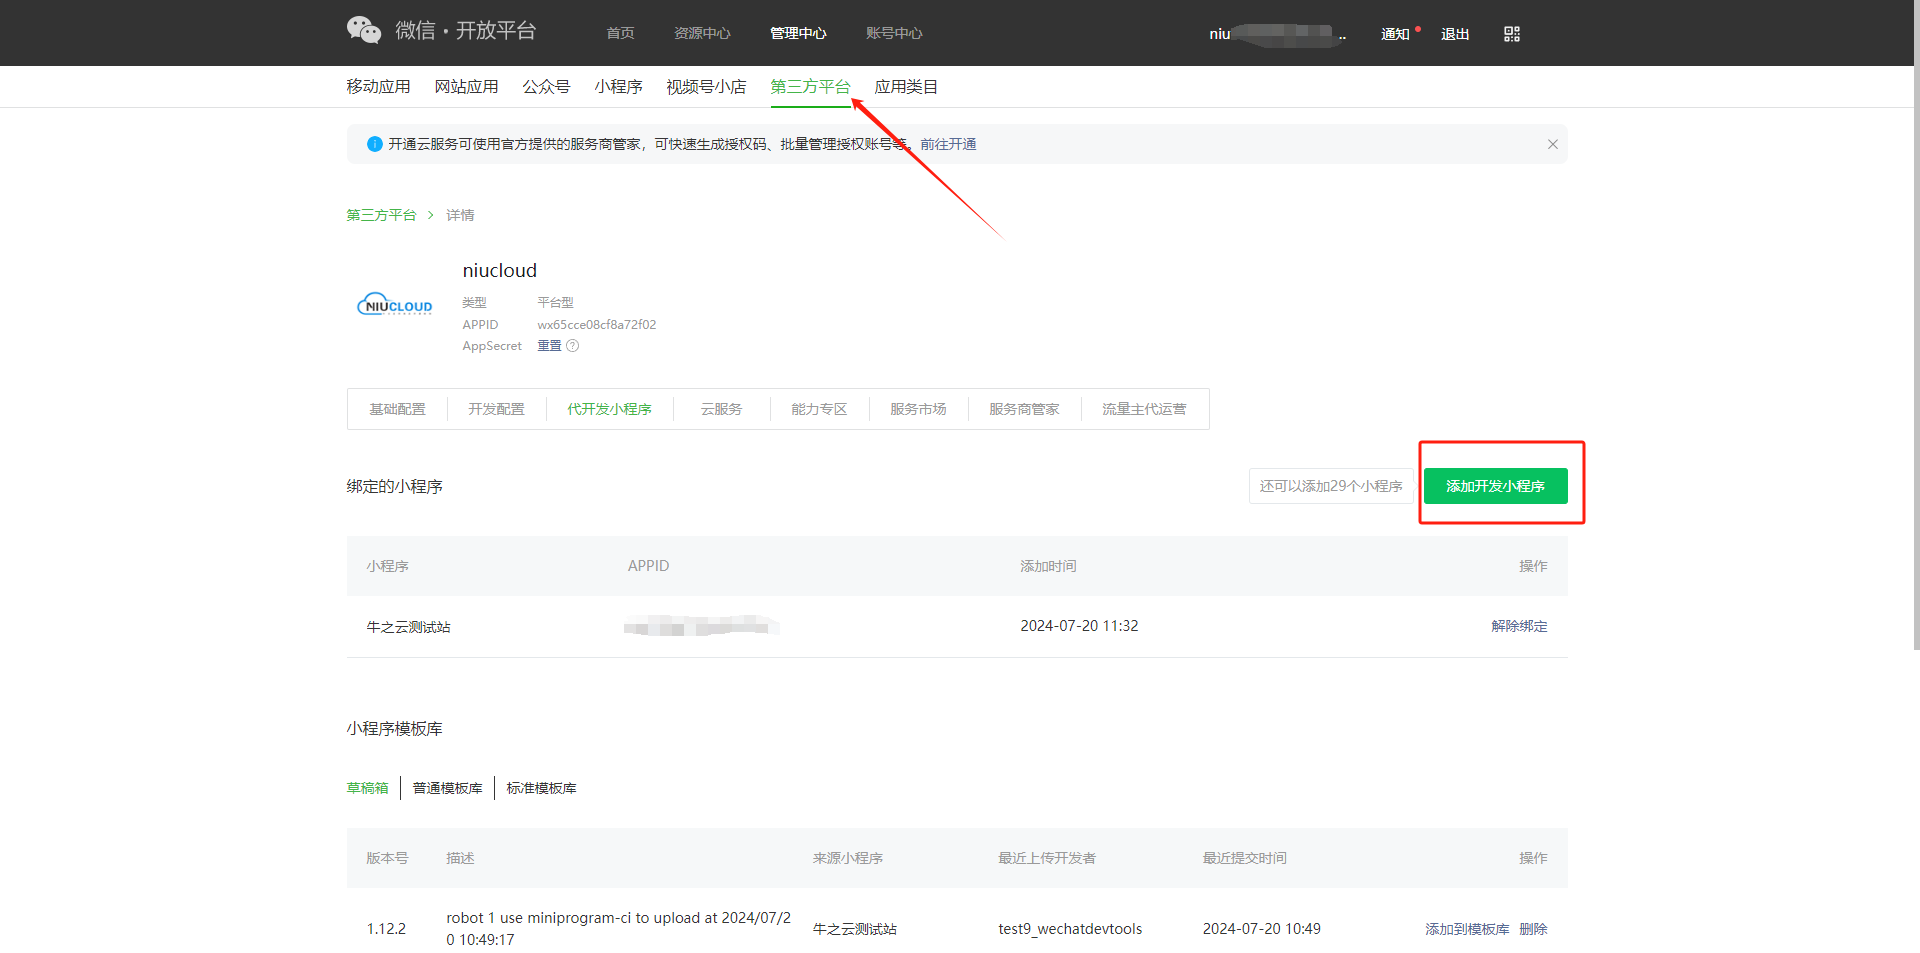Click the AppSecret help question mark icon
Image resolution: width=1920 pixels, height=953 pixels.
coord(573,346)
